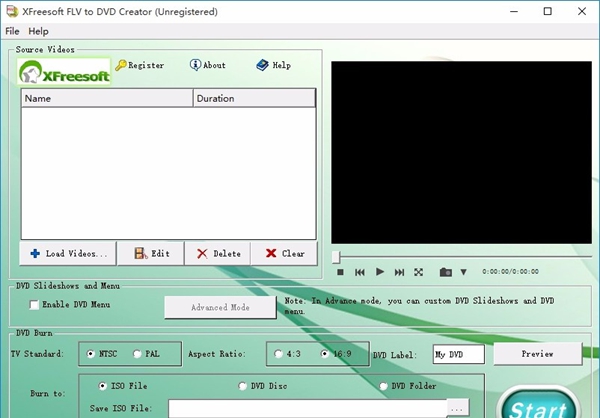Minimize the application window
The height and width of the screenshot is (418, 600).
[x=514, y=11]
